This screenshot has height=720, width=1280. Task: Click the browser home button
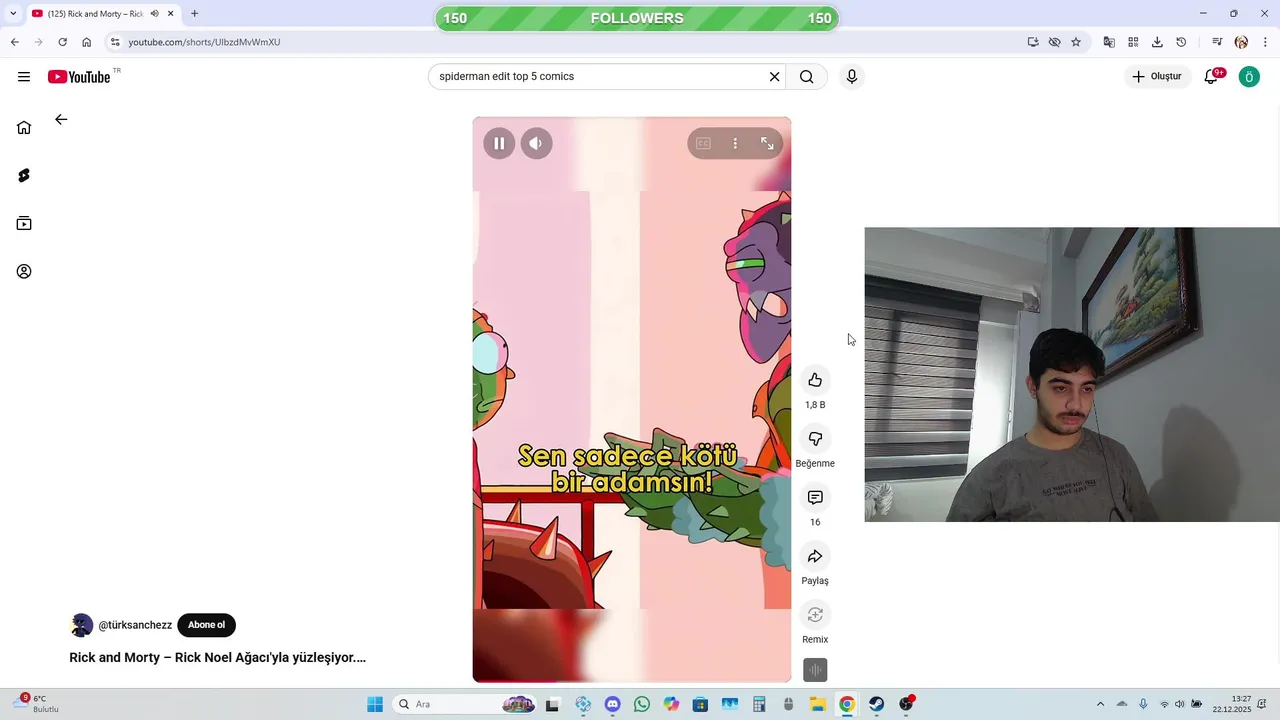click(x=86, y=42)
